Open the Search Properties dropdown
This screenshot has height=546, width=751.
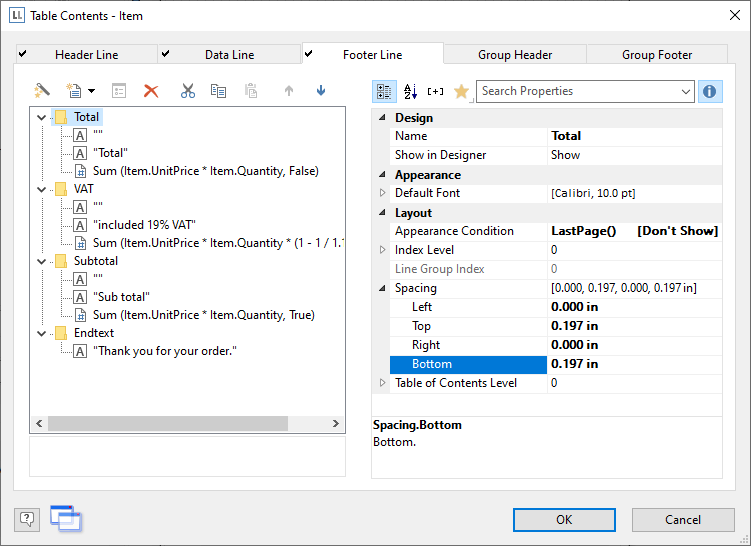click(685, 92)
